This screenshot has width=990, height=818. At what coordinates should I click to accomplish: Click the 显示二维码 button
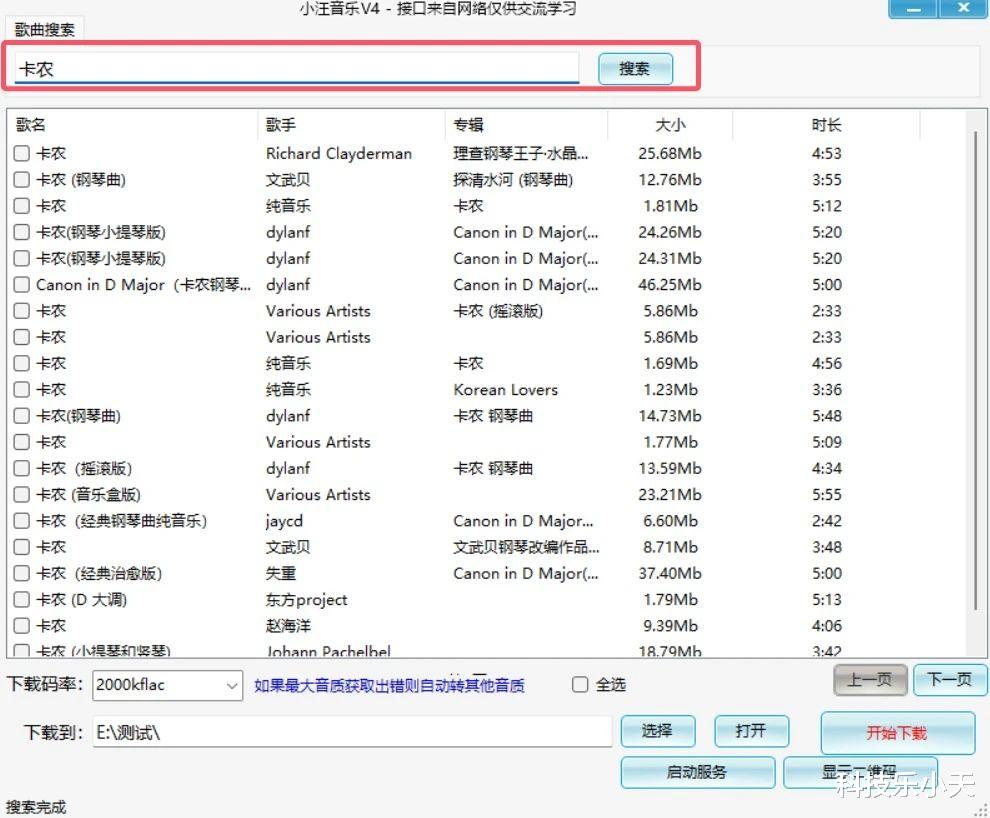(860, 773)
